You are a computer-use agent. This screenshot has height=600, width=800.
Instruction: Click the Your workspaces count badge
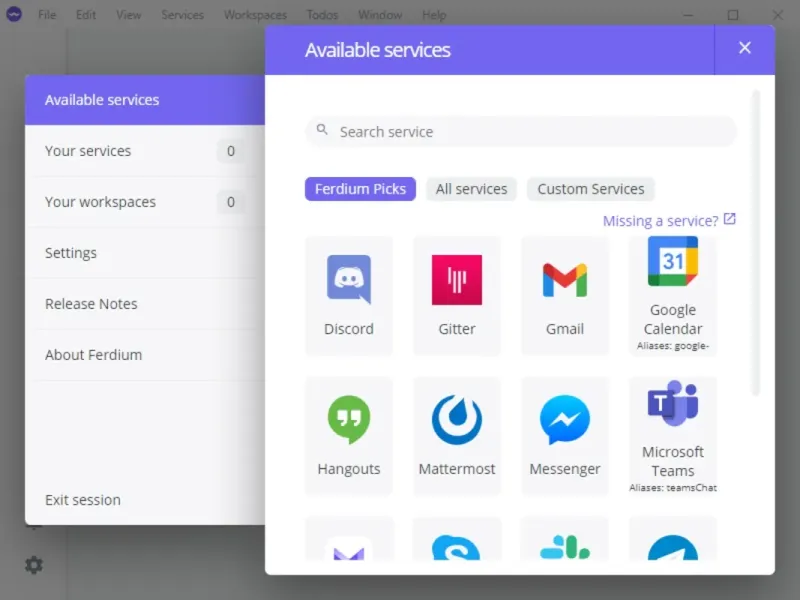tap(231, 202)
